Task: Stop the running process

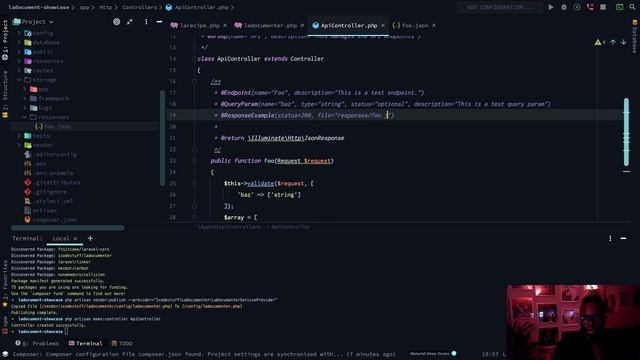Action: [x=603, y=7]
